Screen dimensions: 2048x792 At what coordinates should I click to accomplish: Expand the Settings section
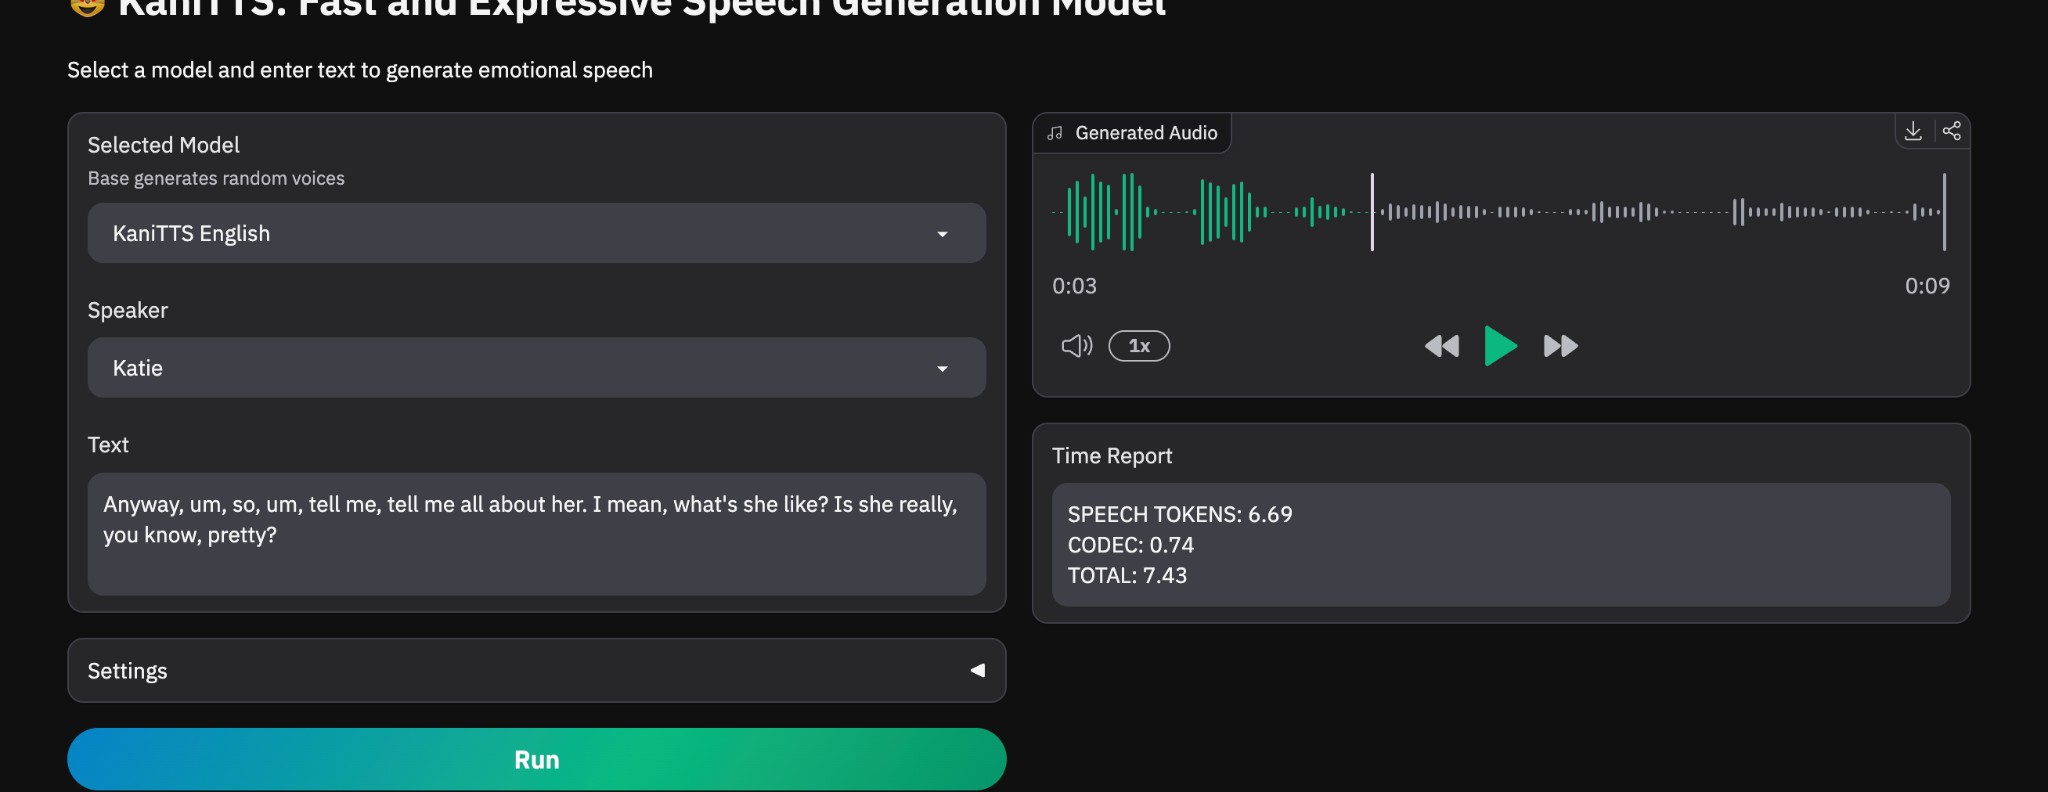pos(536,671)
